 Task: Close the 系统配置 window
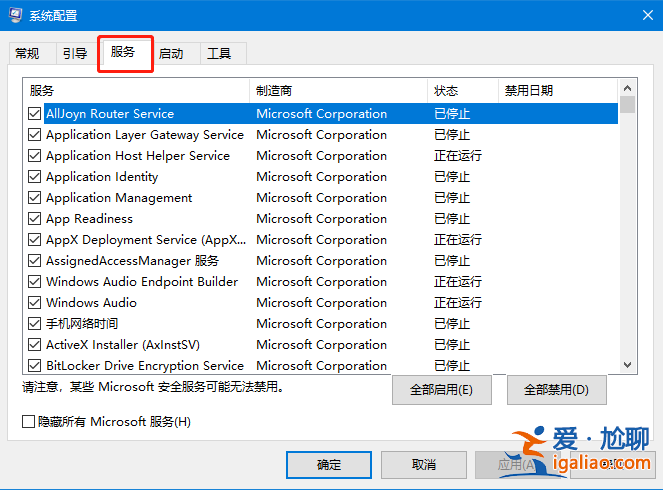(x=647, y=16)
